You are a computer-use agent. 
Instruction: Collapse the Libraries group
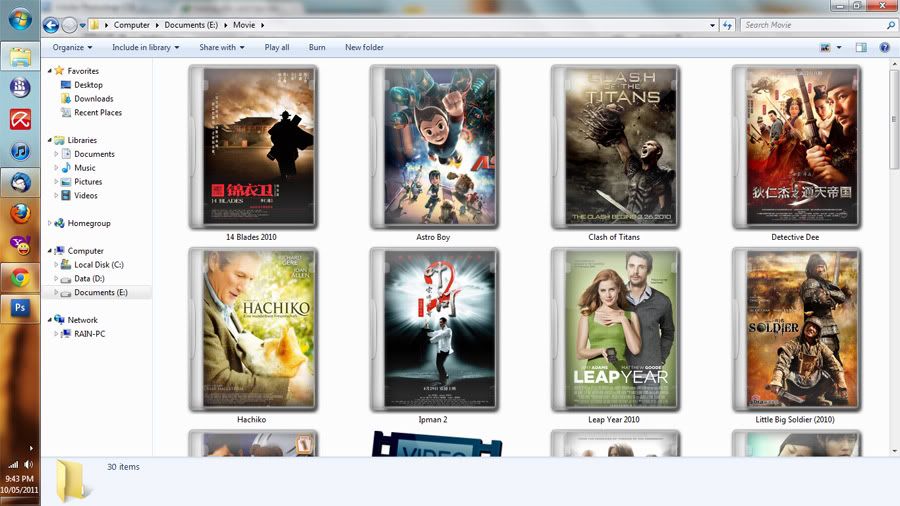tap(49, 140)
